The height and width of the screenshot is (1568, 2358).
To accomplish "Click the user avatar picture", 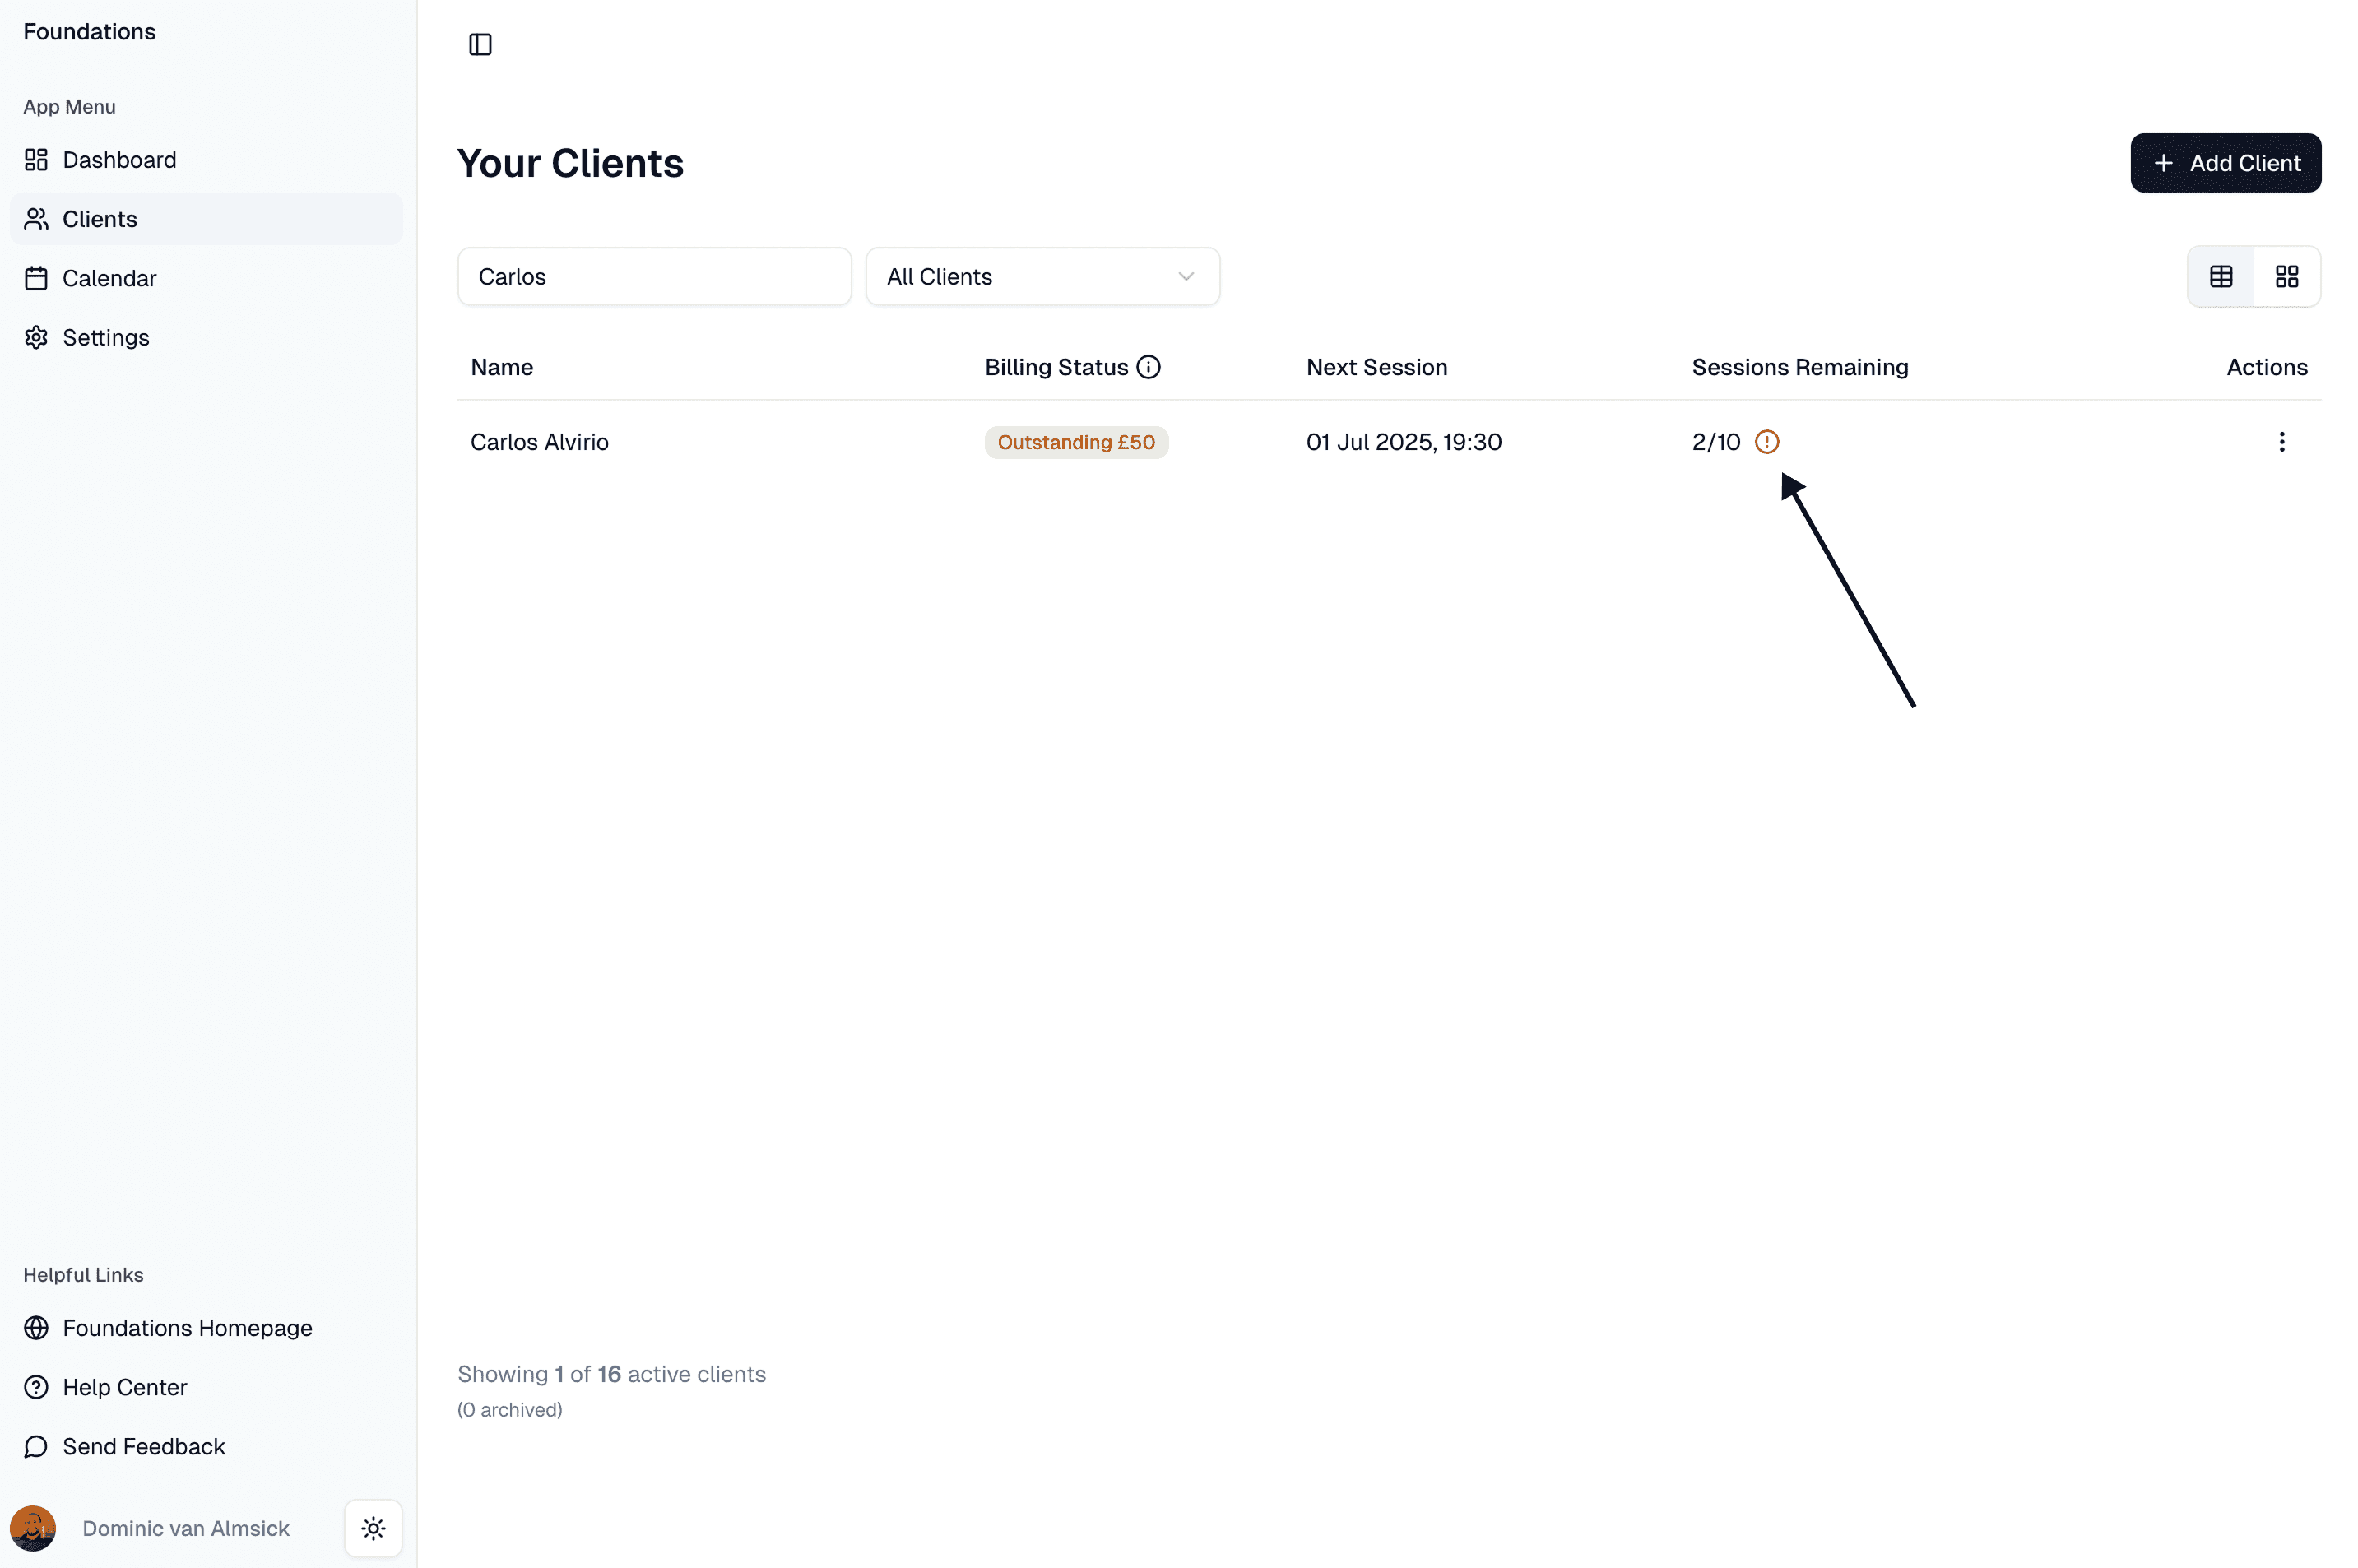I will point(33,1528).
